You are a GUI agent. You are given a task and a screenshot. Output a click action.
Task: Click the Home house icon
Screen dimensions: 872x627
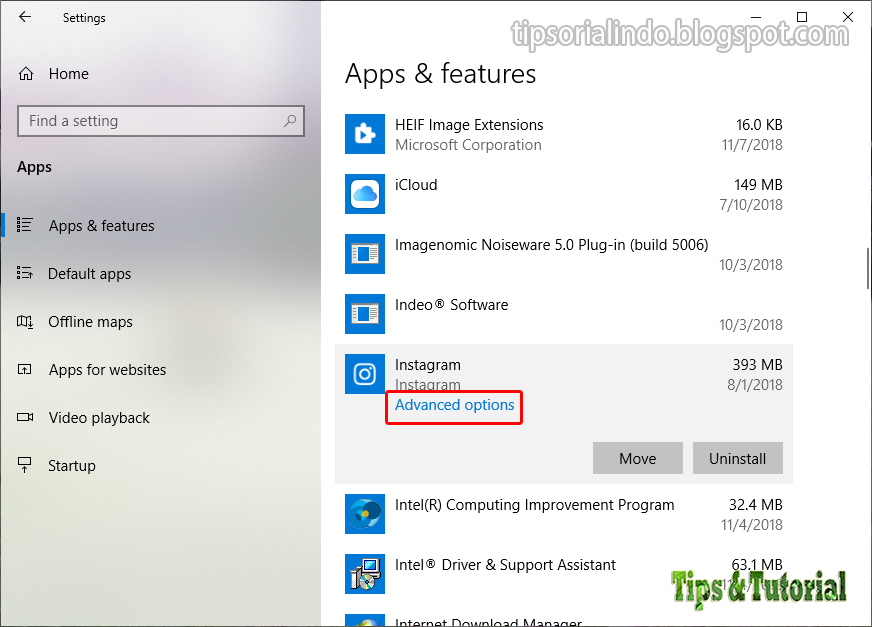[x=26, y=73]
